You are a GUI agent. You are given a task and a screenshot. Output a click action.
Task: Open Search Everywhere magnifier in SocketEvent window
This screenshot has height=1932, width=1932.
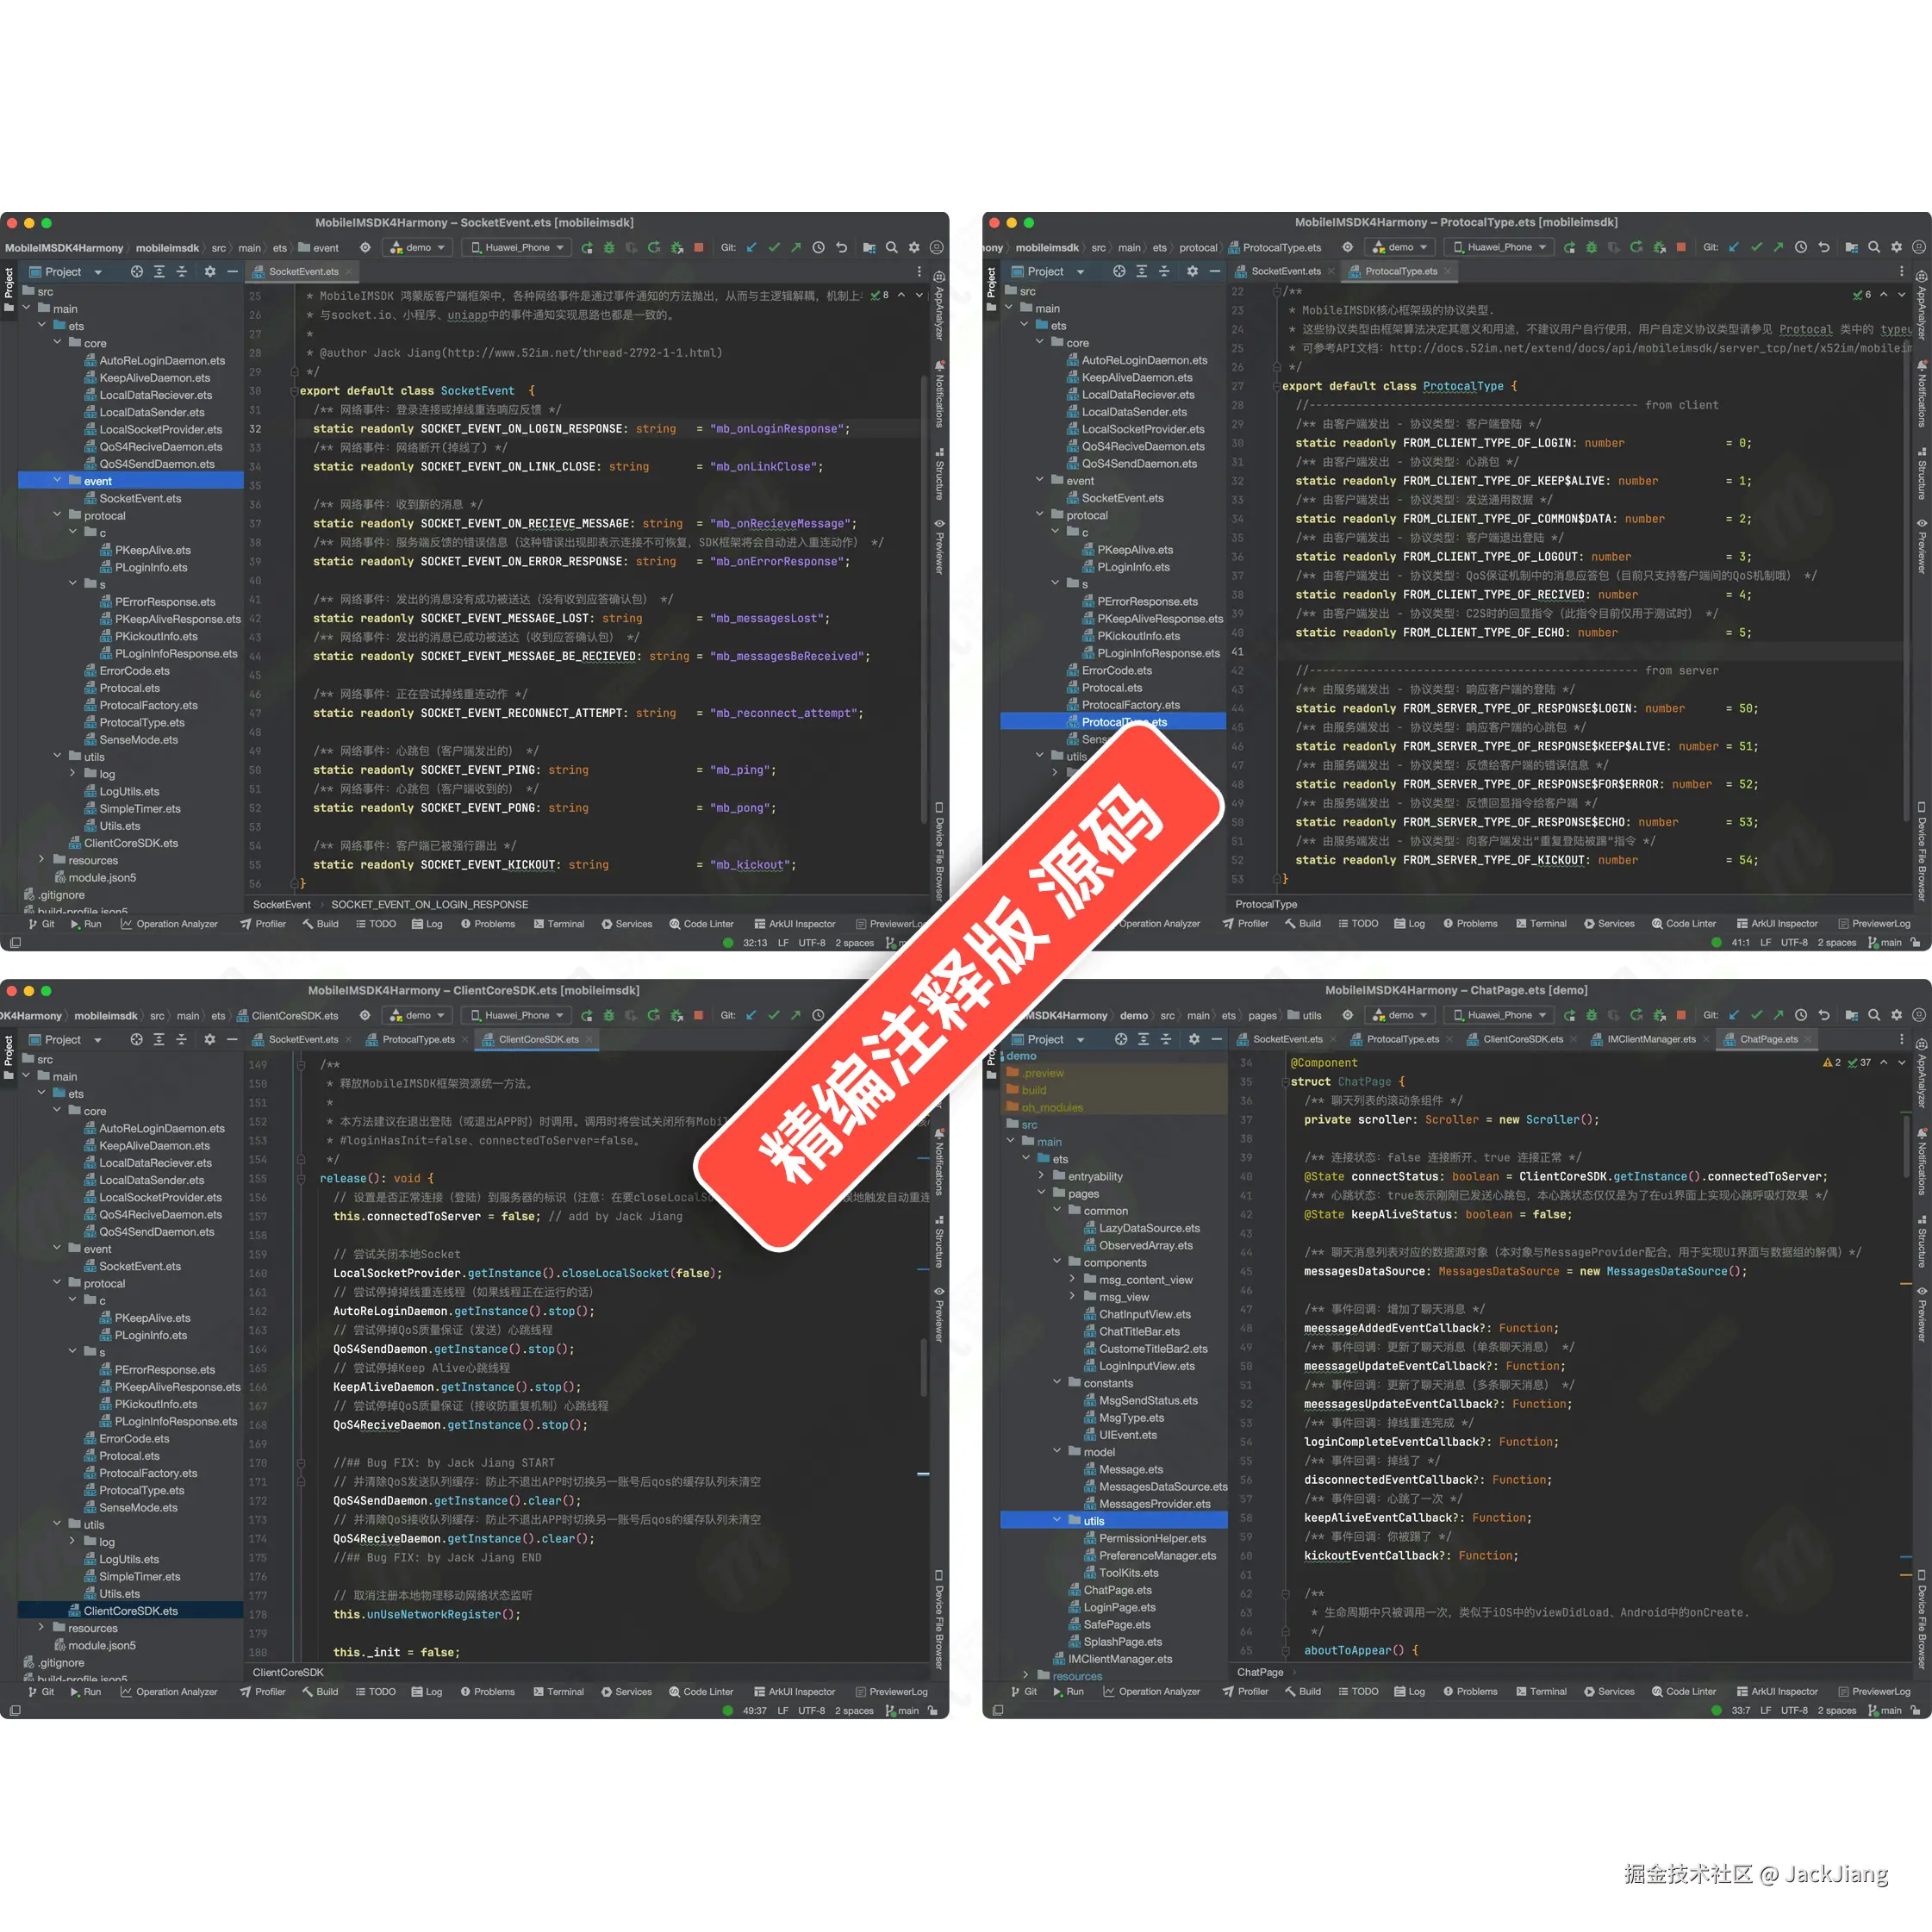click(891, 248)
